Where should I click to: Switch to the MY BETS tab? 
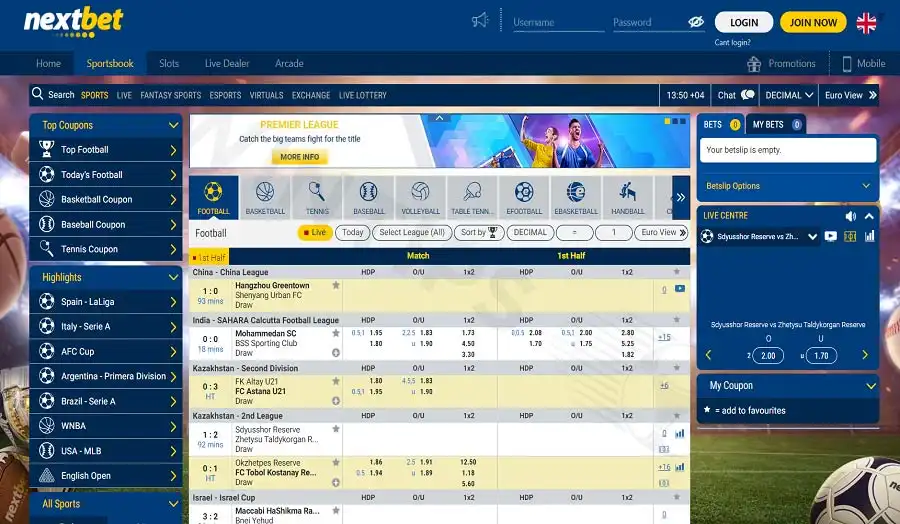tap(775, 125)
